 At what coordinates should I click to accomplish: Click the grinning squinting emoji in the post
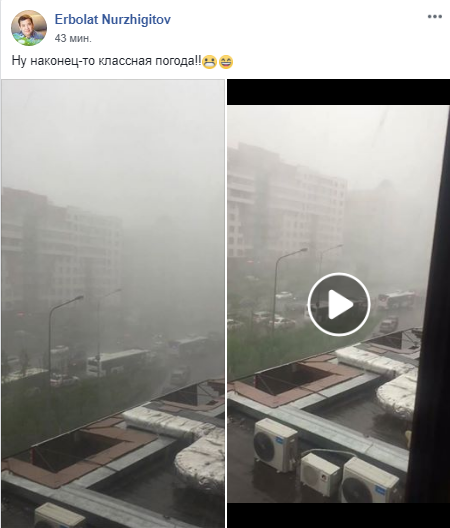click(x=226, y=62)
